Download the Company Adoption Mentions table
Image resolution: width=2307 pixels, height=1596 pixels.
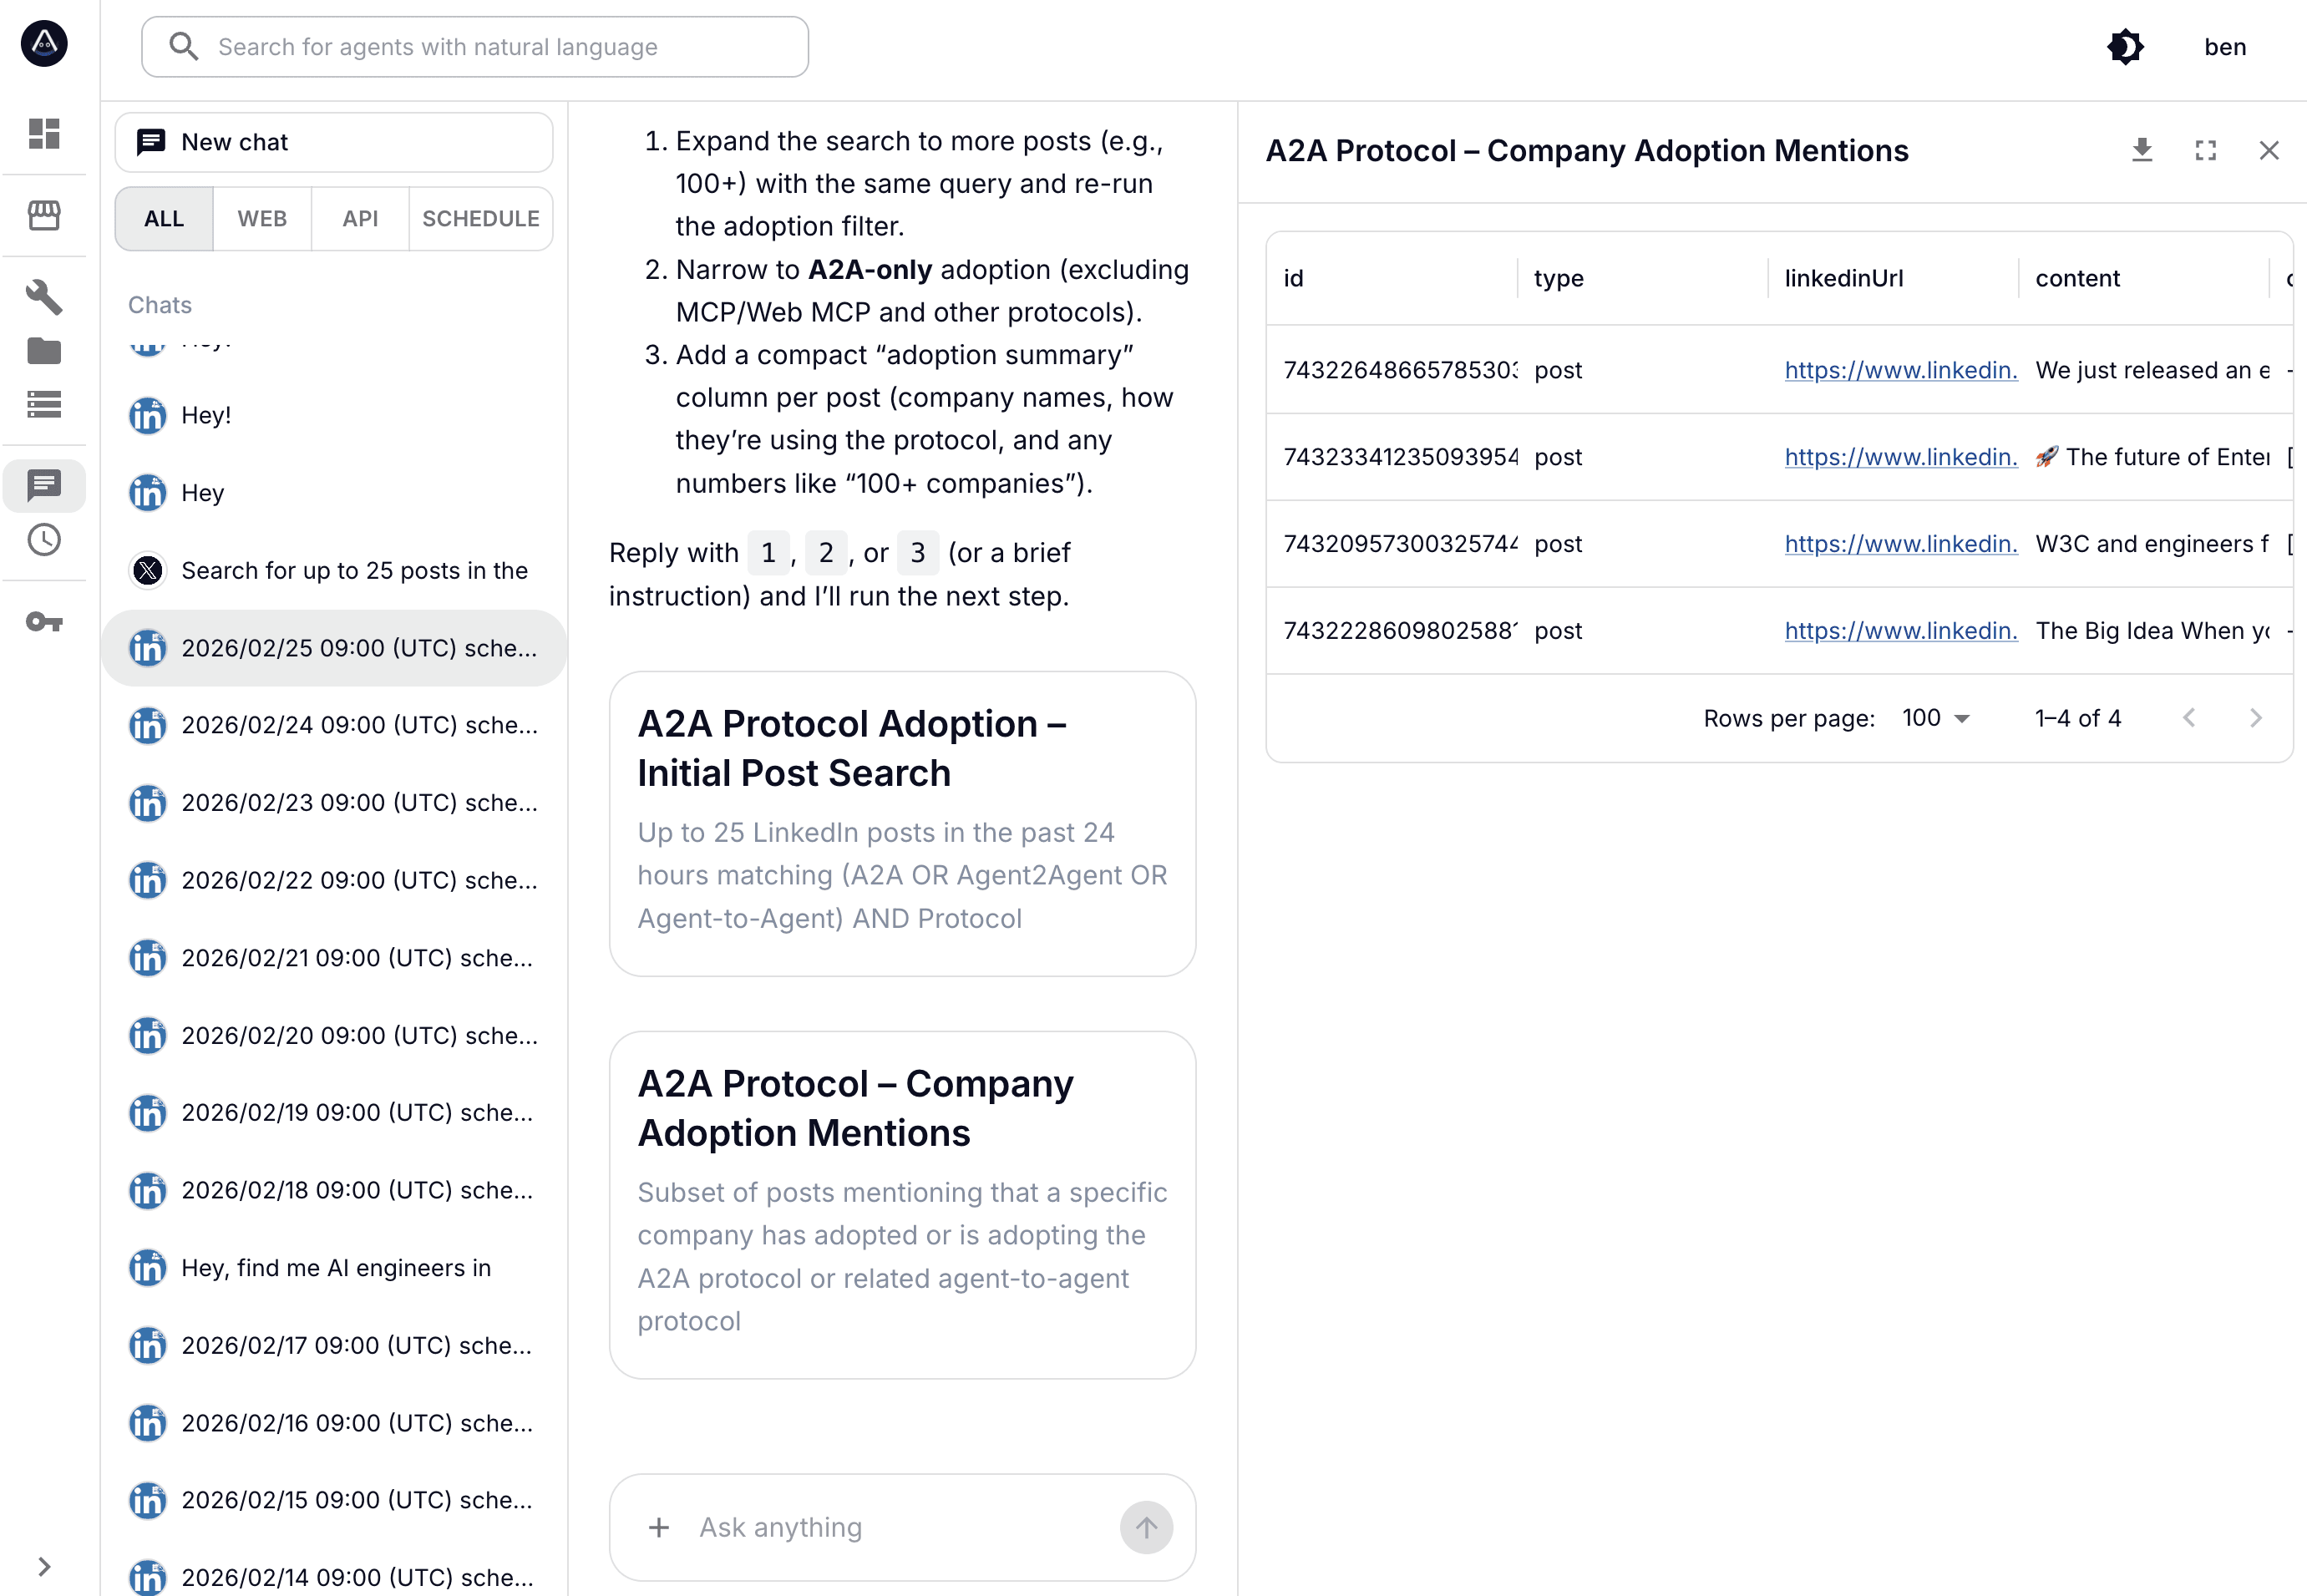click(x=2141, y=150)
